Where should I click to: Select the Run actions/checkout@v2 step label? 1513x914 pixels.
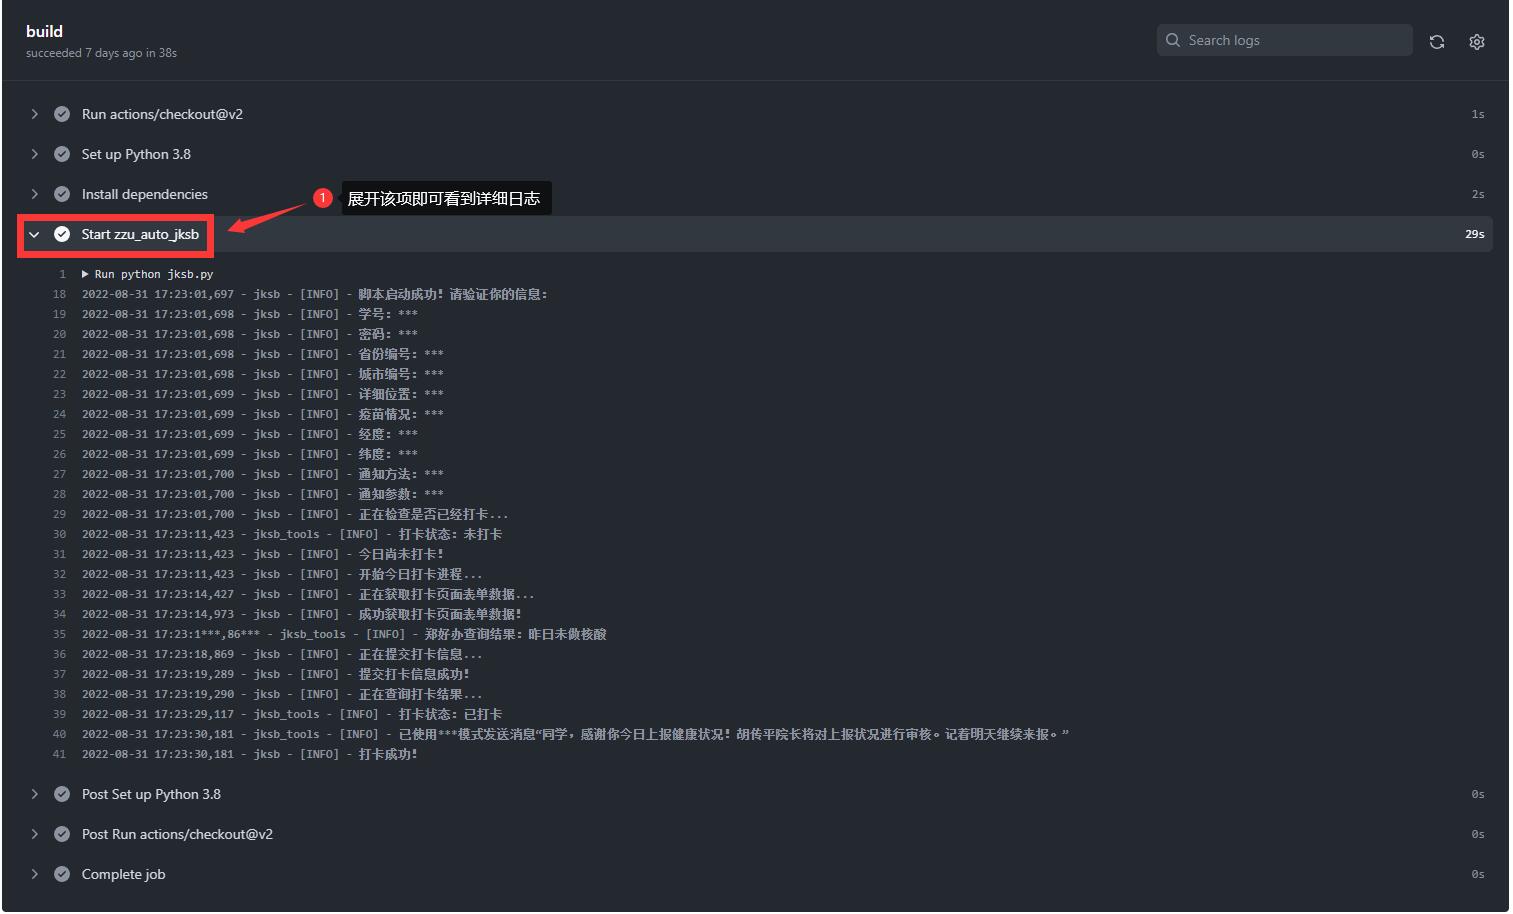click(162, 114)
